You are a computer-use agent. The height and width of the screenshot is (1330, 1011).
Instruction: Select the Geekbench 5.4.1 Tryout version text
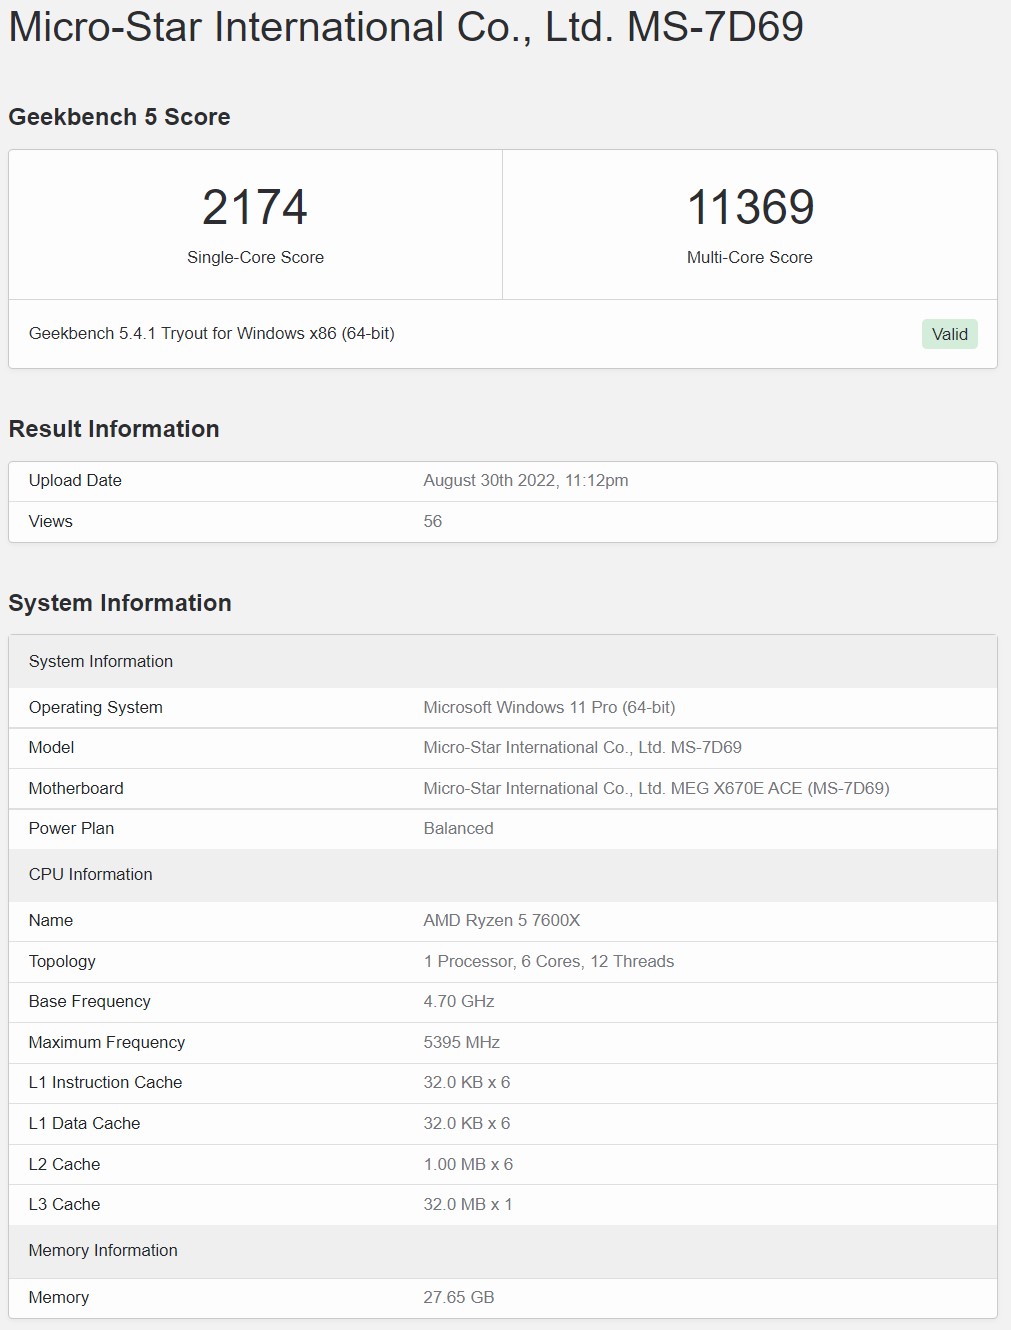[x=212, y=333]
